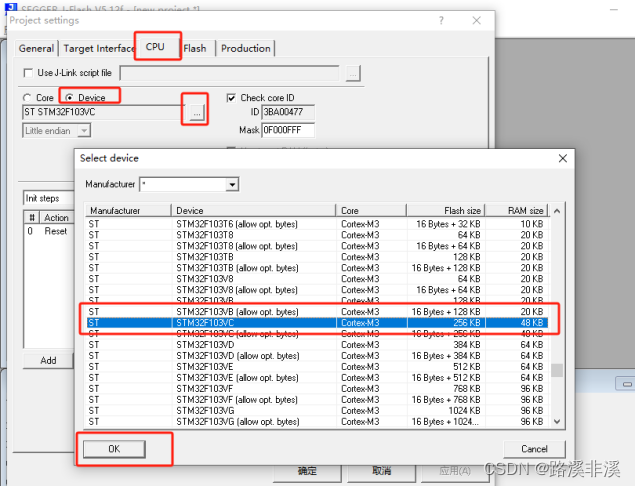Click the Add init step button

[48, 360]
